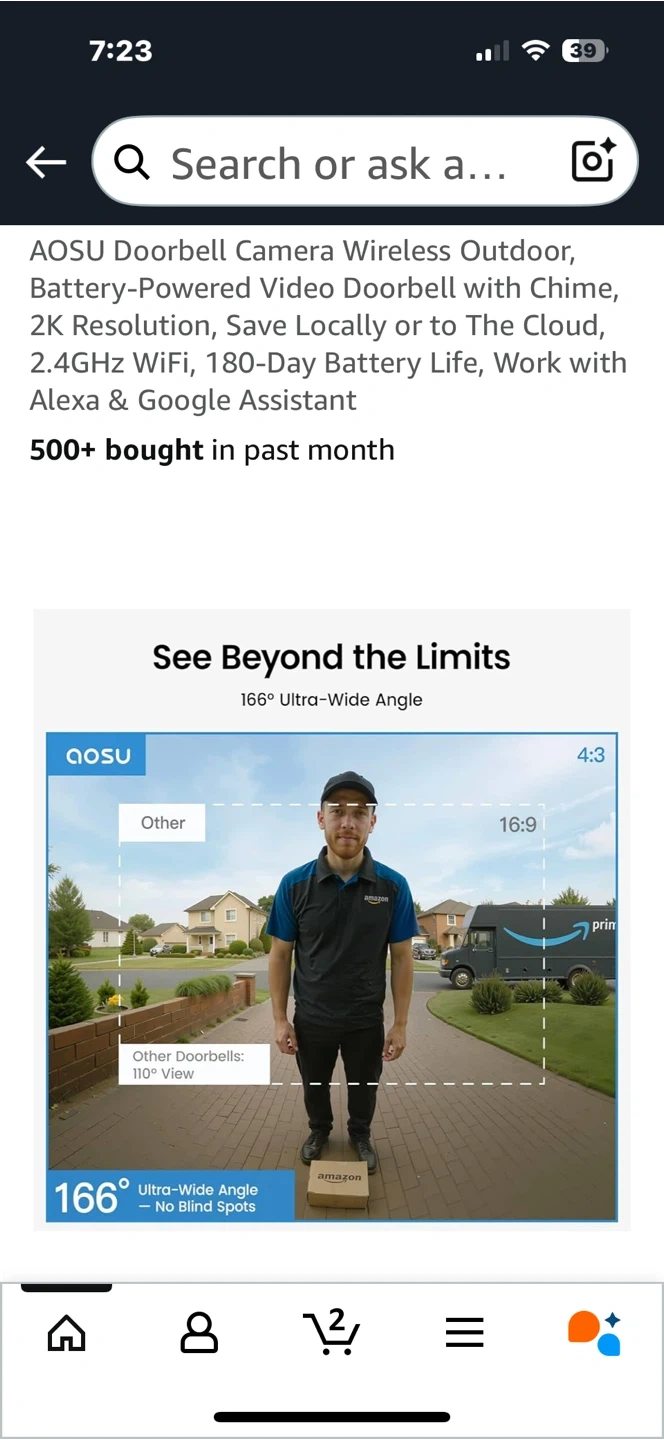Open the shopping cart with 2 items
Image resolution: width=664 pixels, height=1440 pixels.
tap(331, 1332)
